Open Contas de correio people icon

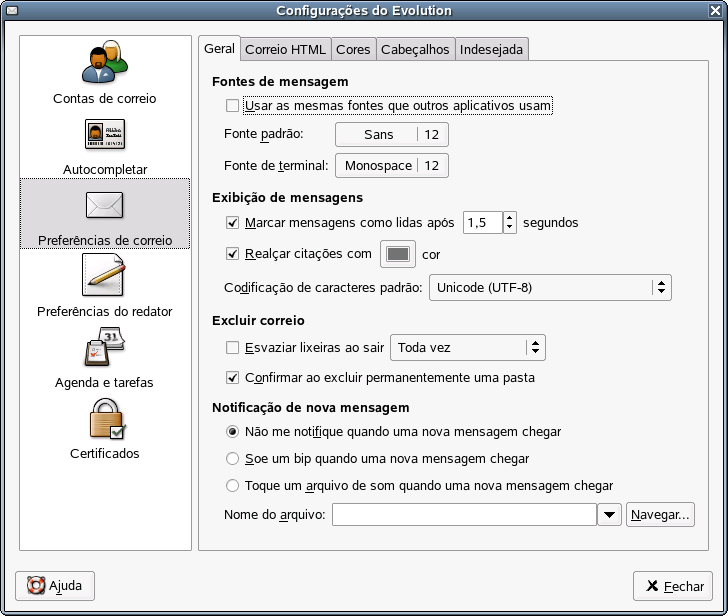[104, 62]
